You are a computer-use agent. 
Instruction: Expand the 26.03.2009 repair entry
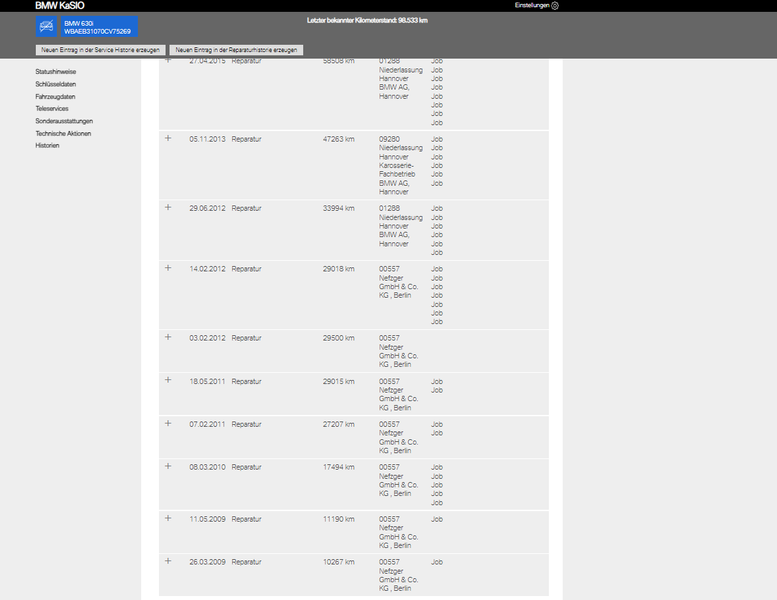(x=168, y=561)
